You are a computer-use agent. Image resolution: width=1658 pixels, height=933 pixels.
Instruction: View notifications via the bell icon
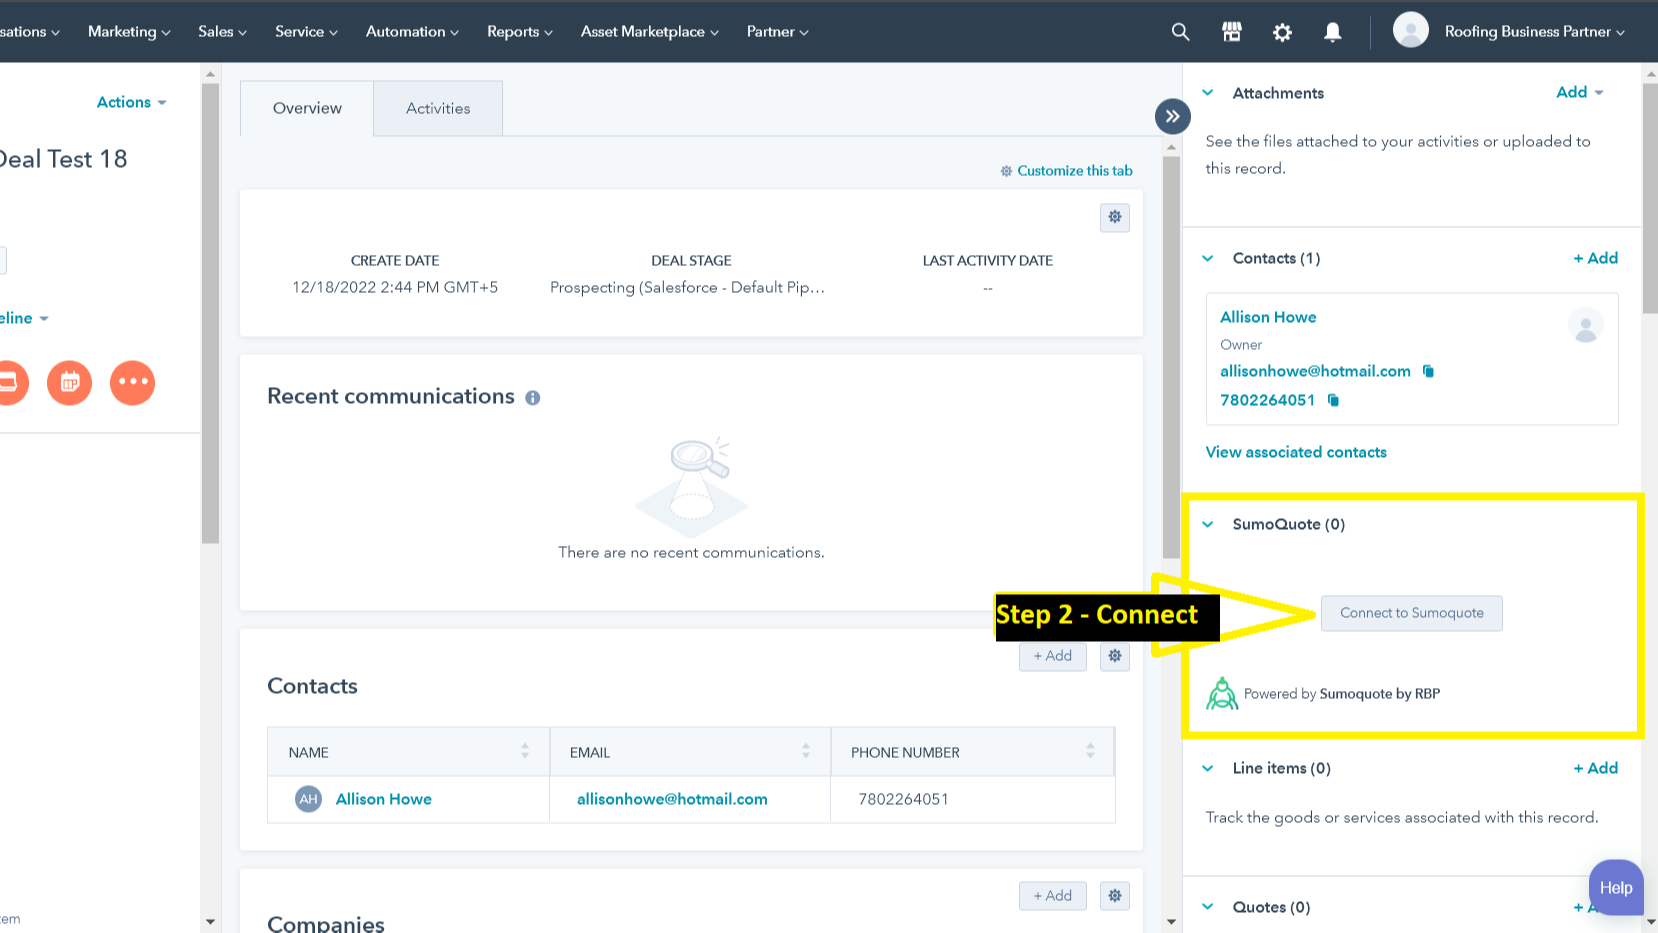1332,31
